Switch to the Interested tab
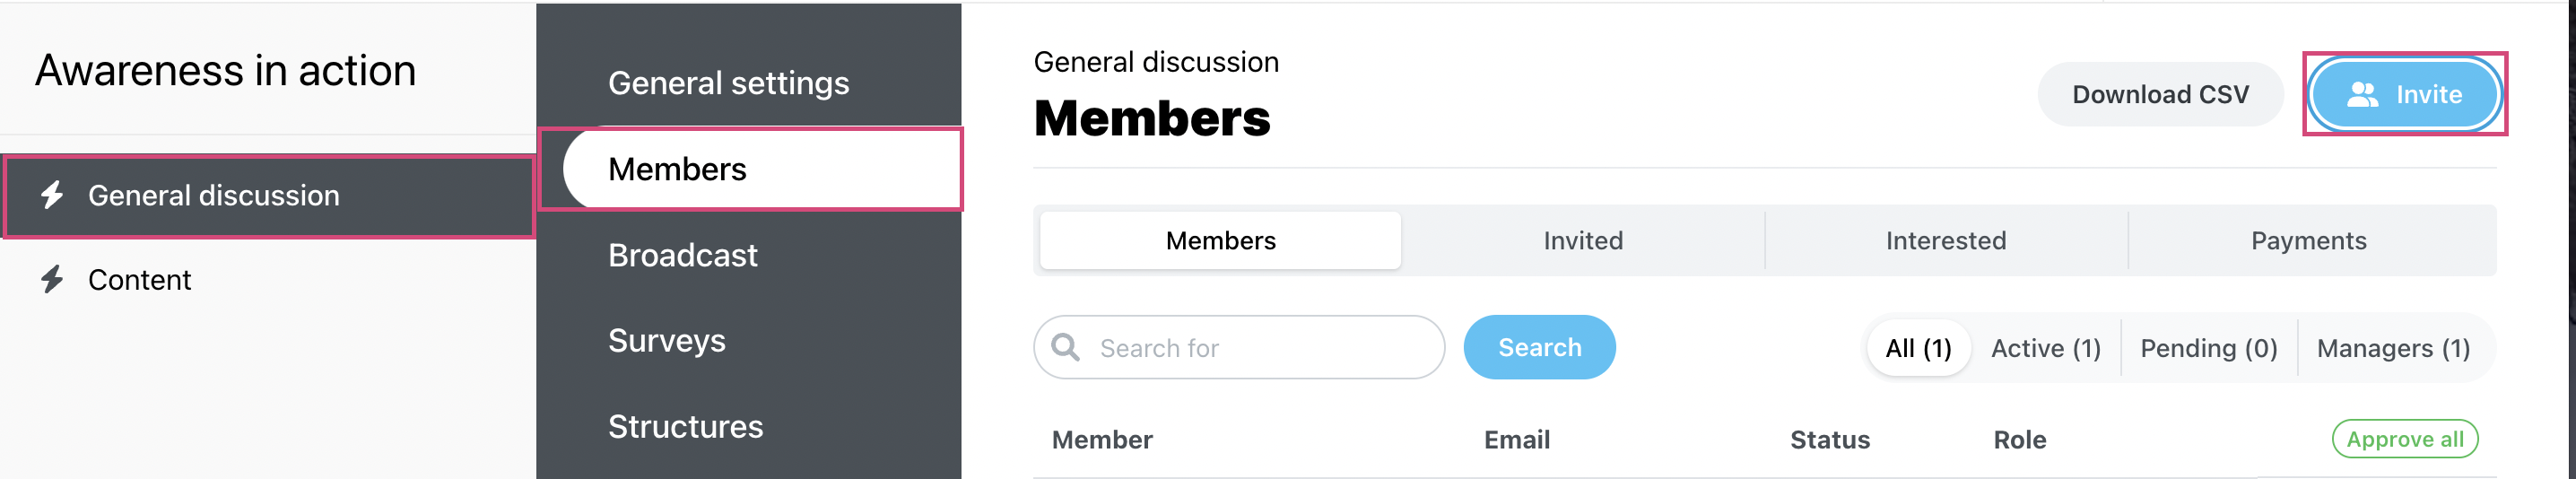 [1946, 241]
